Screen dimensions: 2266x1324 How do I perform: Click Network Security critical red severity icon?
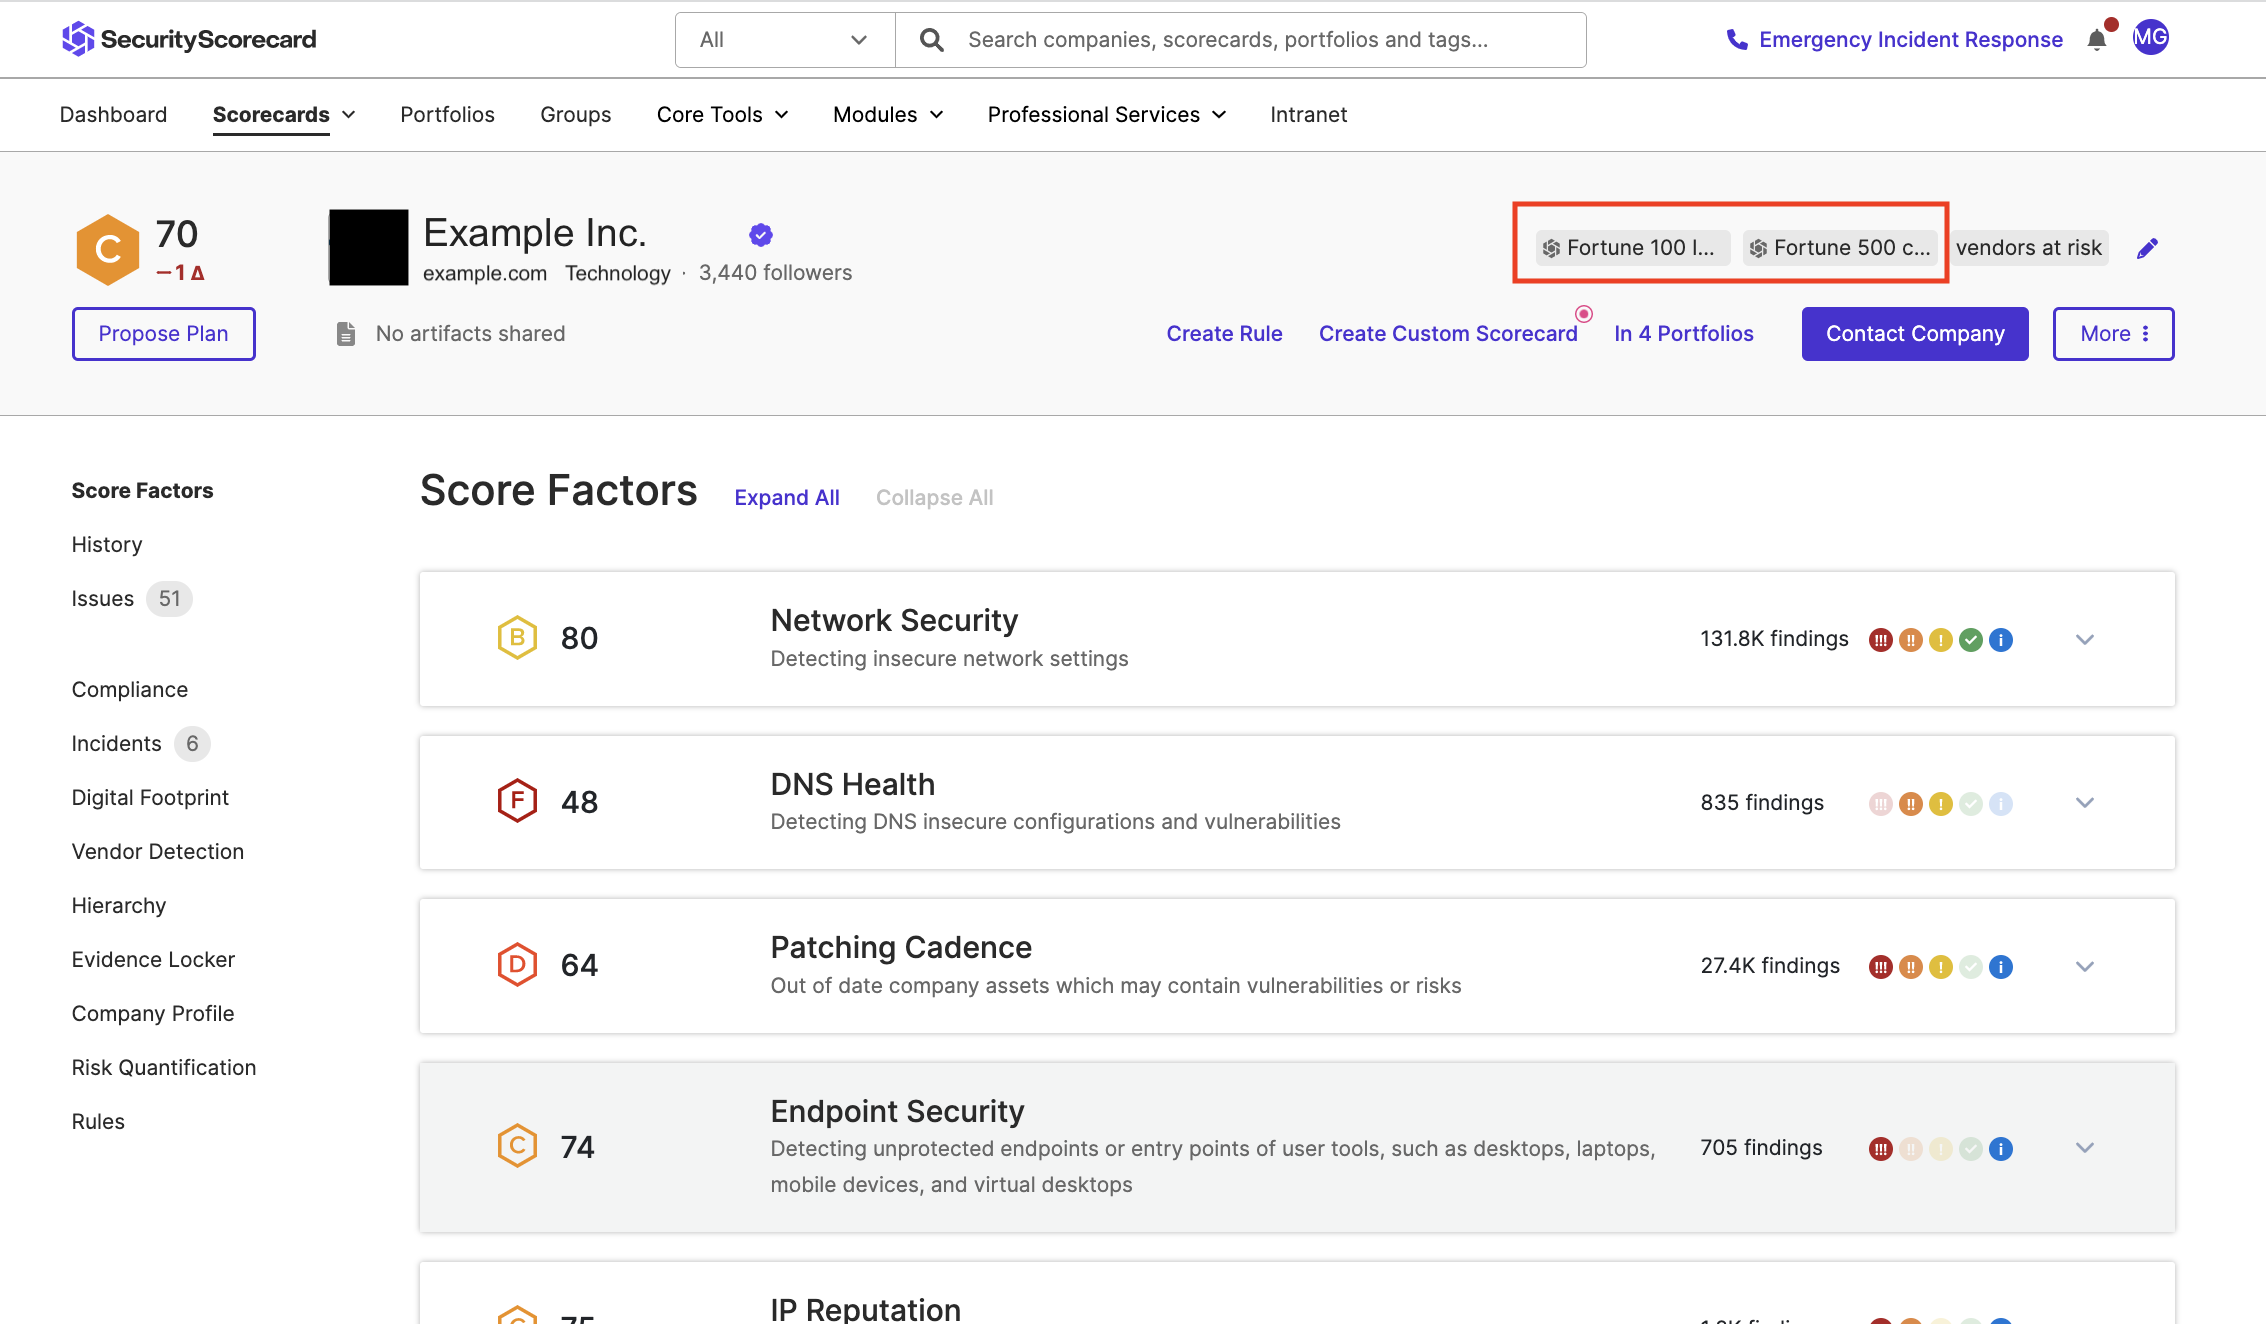1881,640
